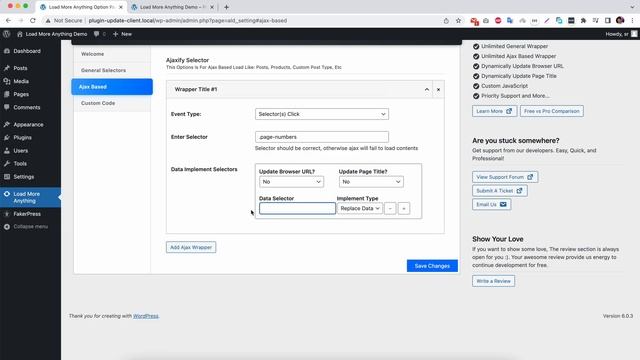Click the Add Ajax Wrapper button
This screenshot has width=640, height=360.
click(x=191, y=247)
